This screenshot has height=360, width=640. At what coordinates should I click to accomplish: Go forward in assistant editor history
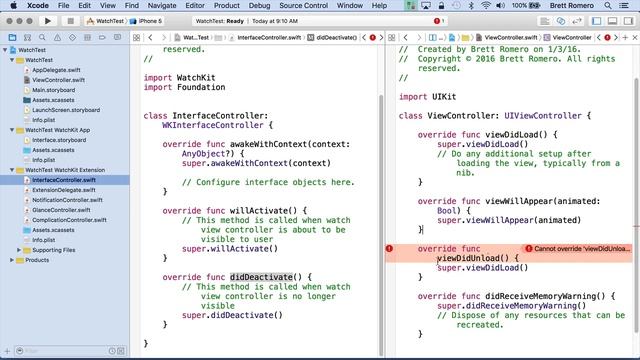(x=419, y=38)
